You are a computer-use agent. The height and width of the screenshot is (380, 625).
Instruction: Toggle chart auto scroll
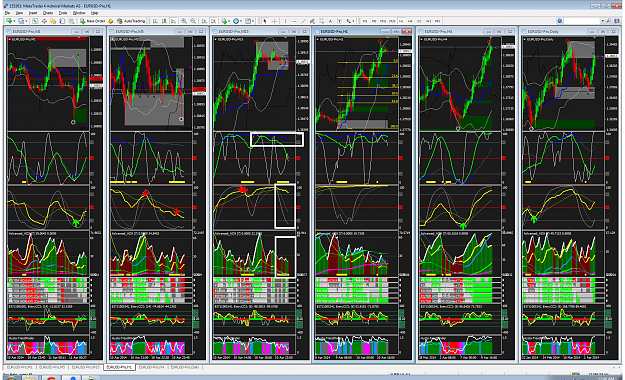pos(204,21)
